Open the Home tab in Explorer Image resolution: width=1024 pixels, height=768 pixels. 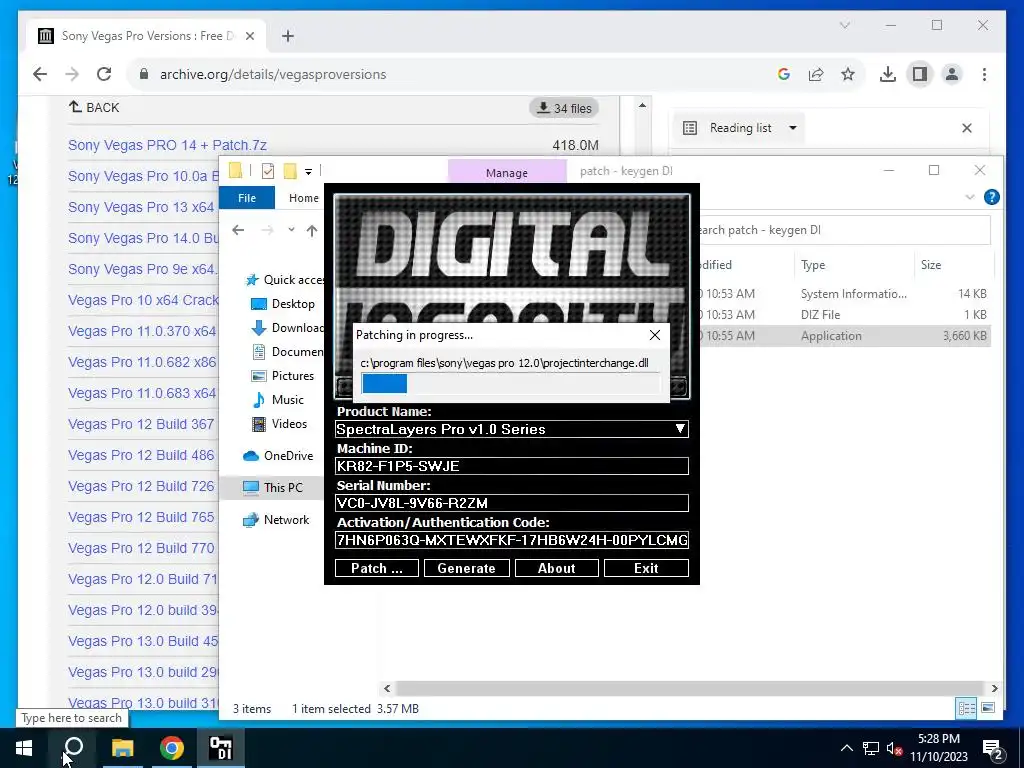point(304,198)
